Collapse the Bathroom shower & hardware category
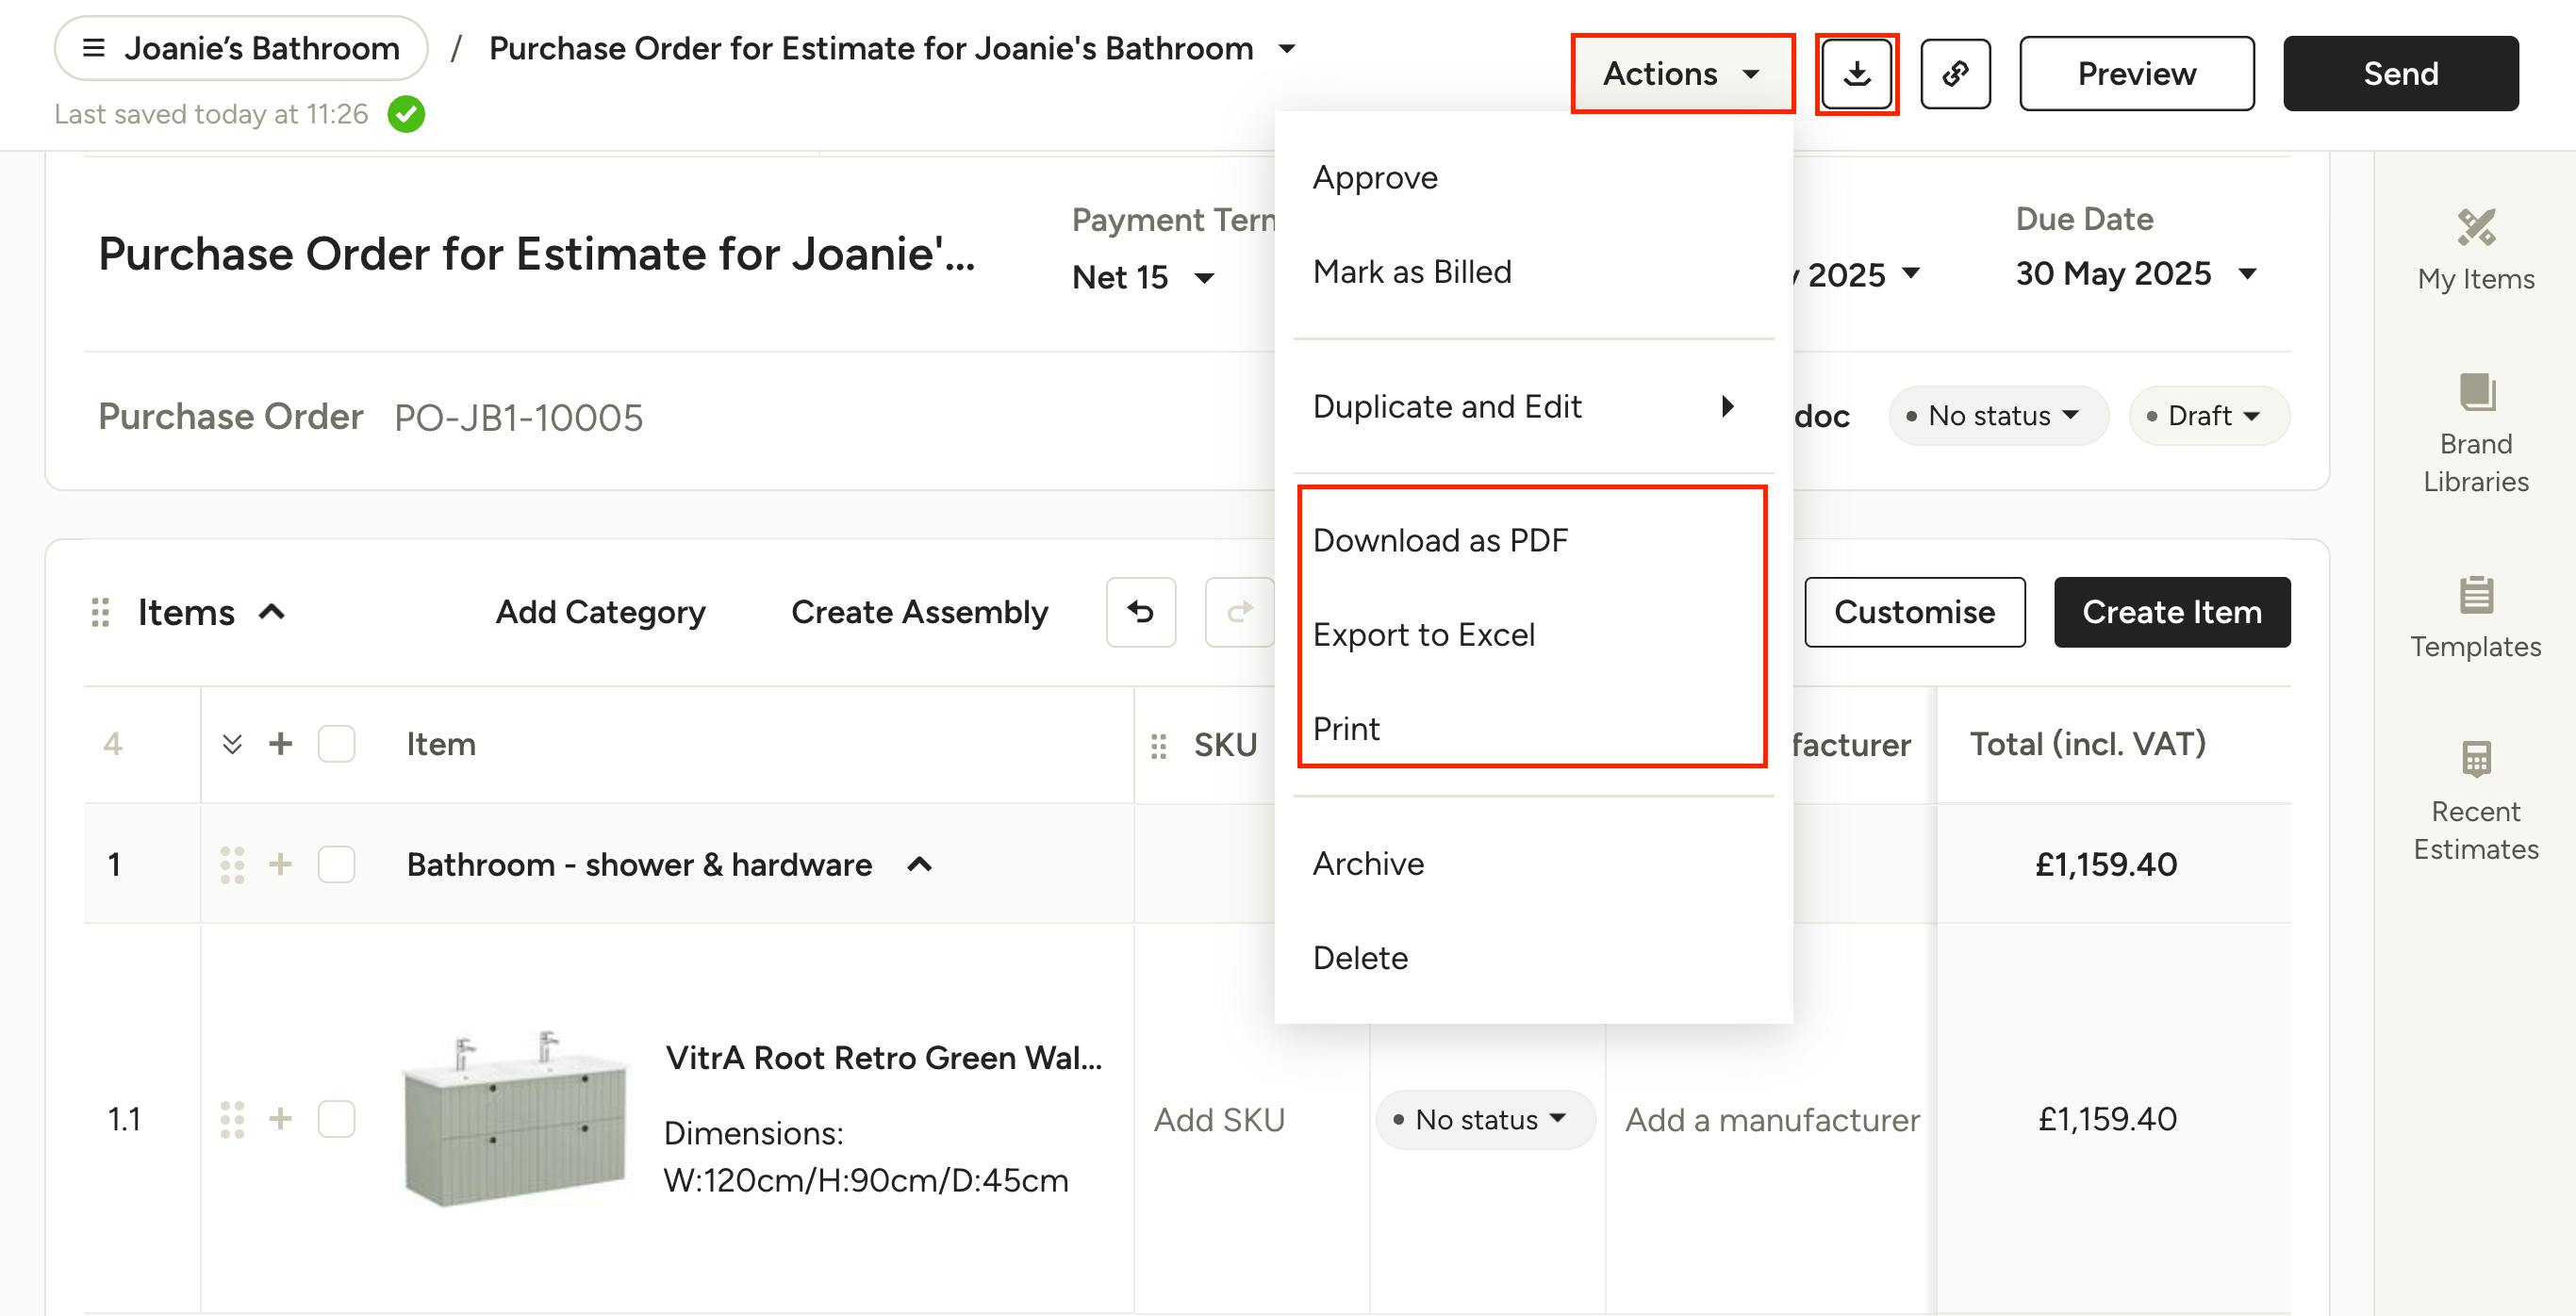Screen dimensions: 2576x1316 click(x=919, y=864)
